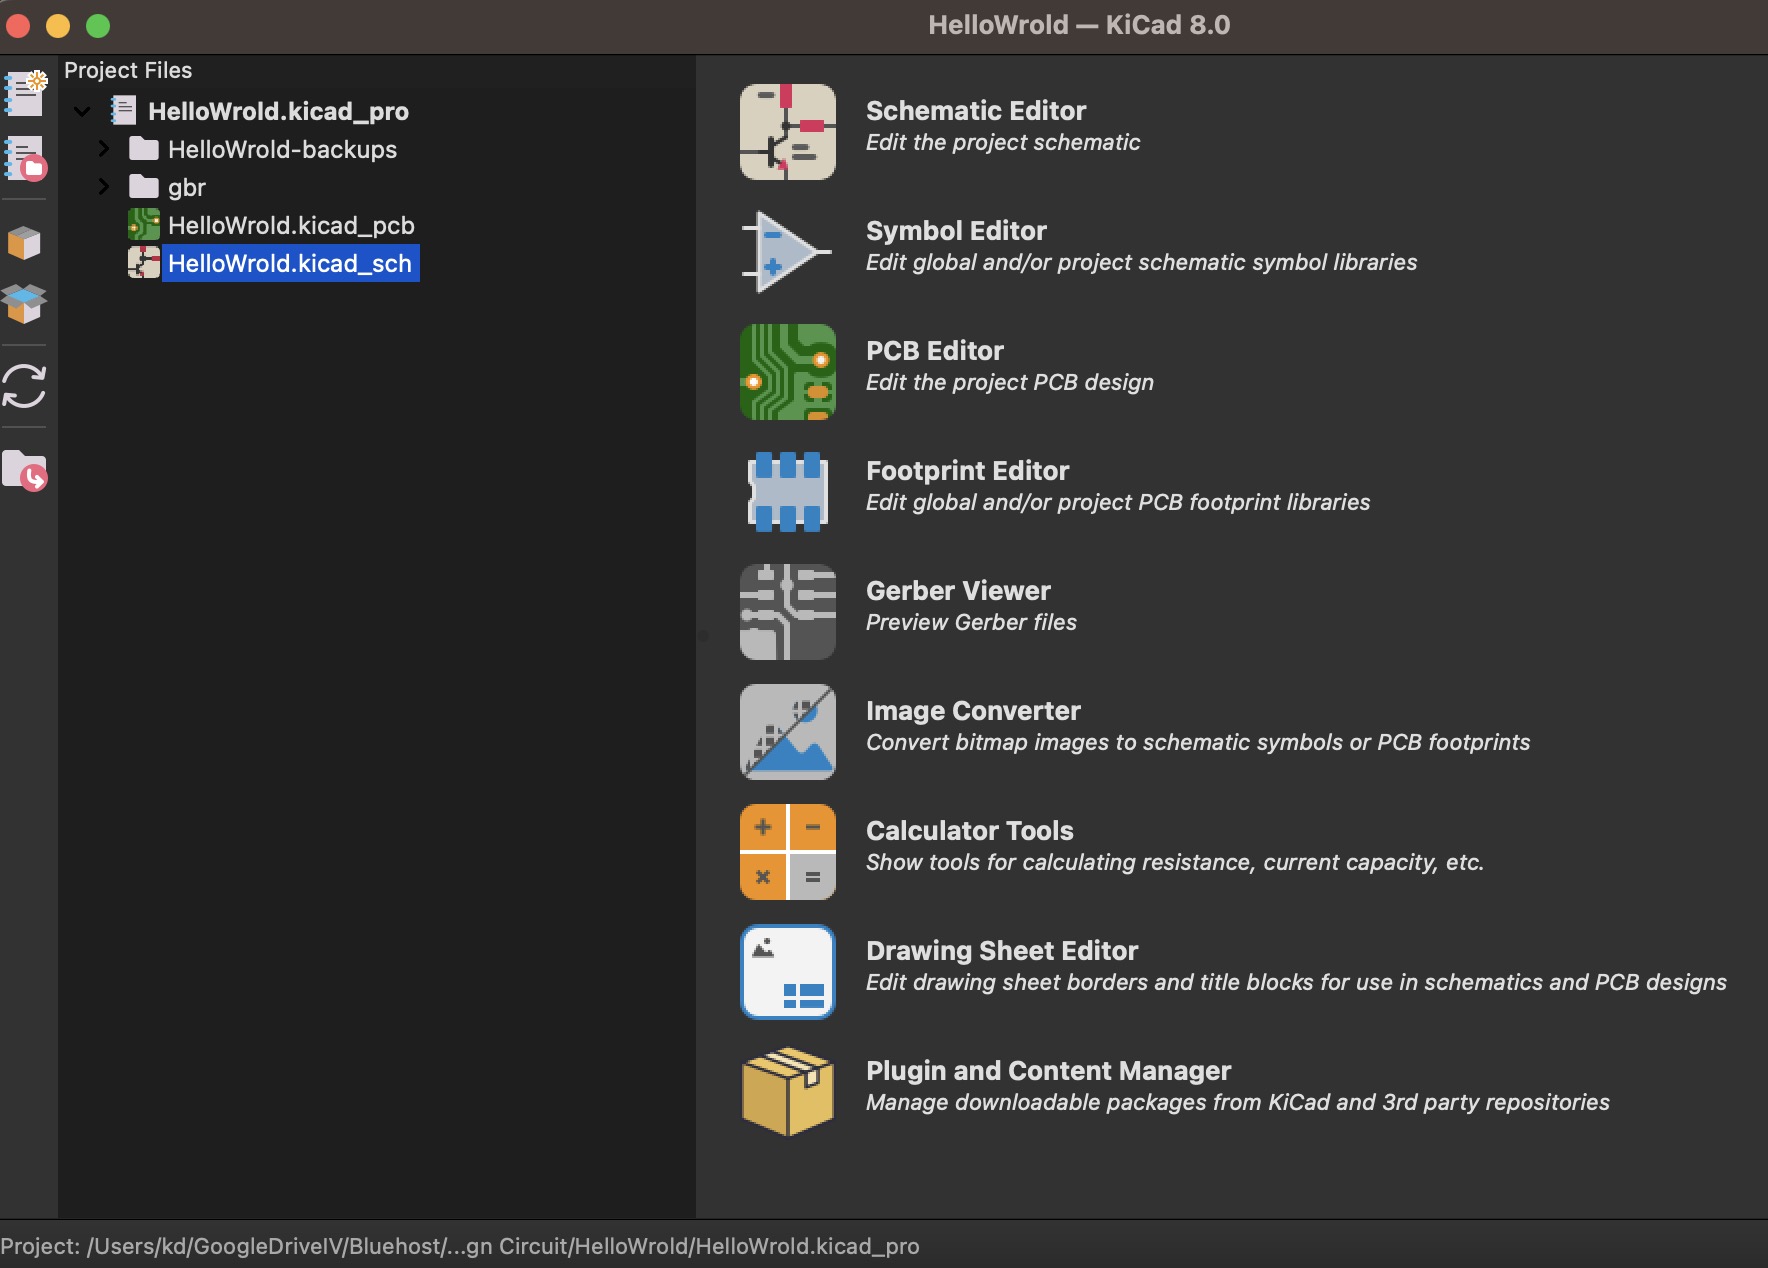Click the Schematic Editor title text

(x=976, y=110)
